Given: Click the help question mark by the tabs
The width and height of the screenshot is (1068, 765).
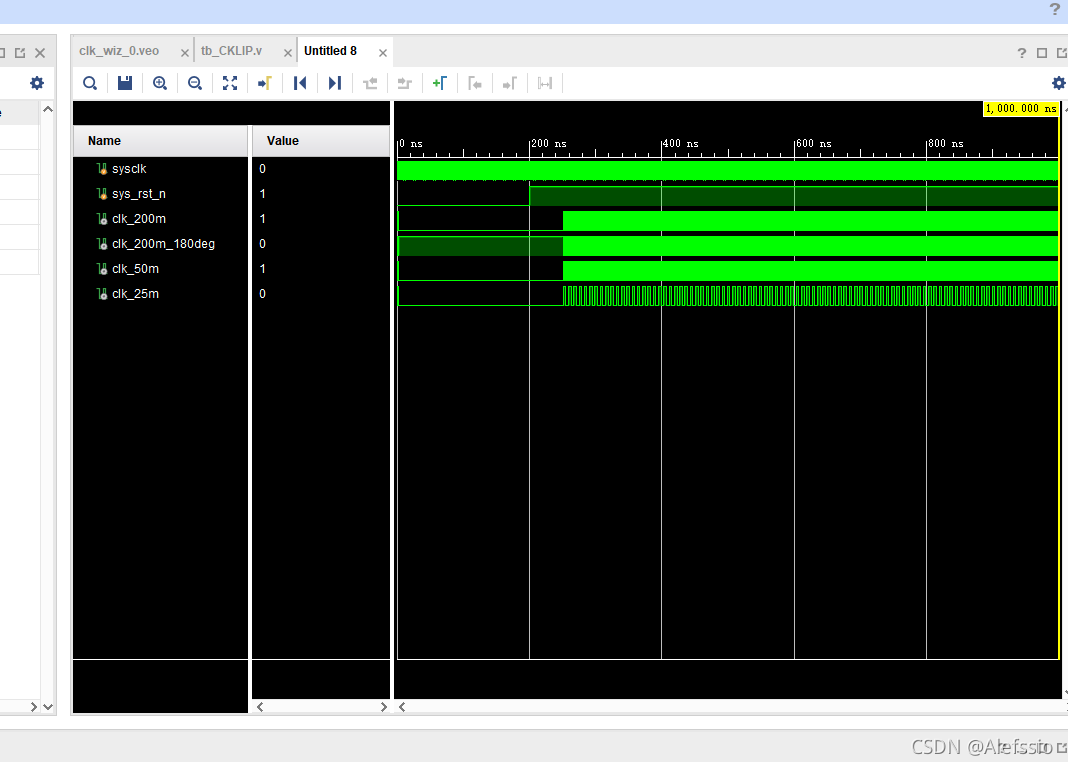Looking at the screenshot, I should coord(1022,53).
